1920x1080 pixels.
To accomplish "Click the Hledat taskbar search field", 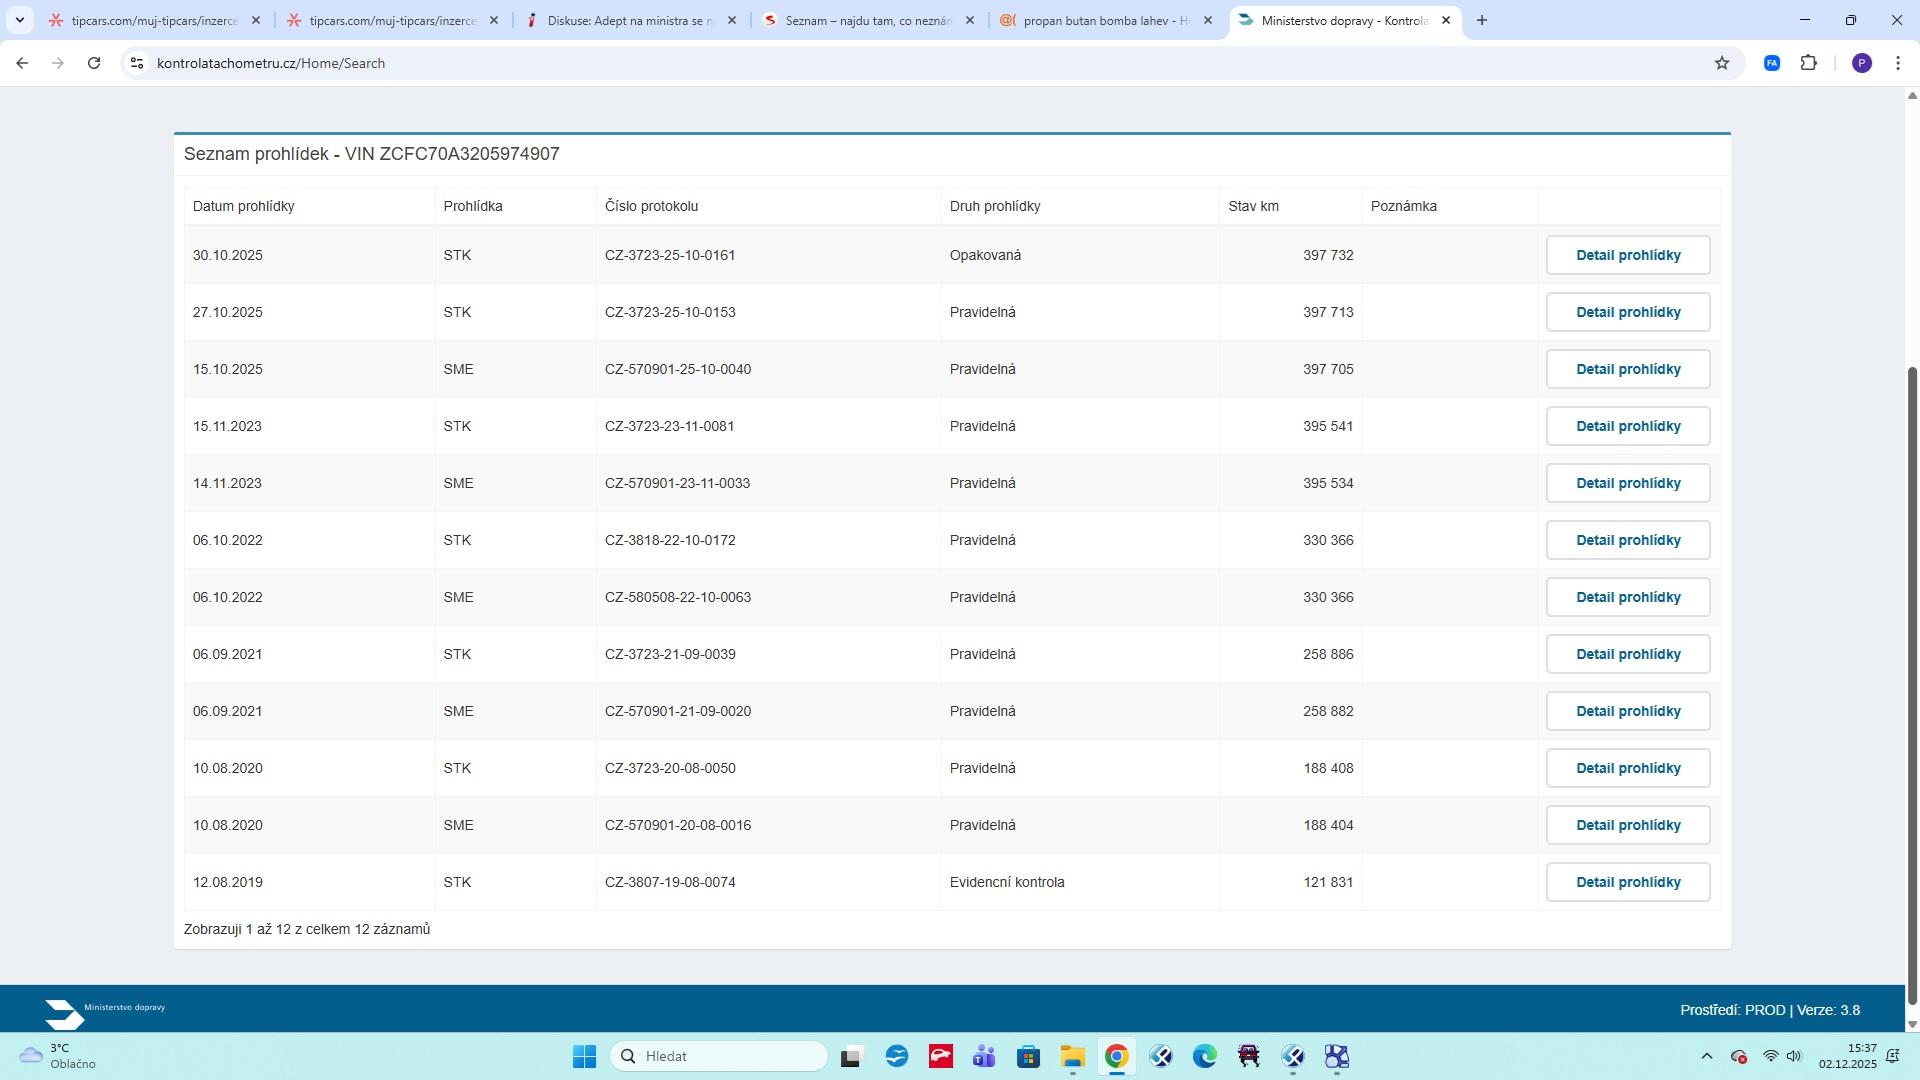I will pyautogui.click(x=720, y=1056).
